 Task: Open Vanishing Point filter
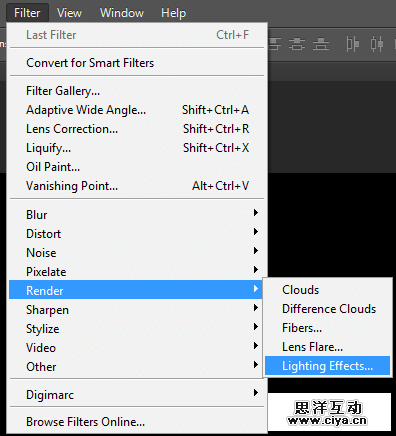(x=137, y=186)
